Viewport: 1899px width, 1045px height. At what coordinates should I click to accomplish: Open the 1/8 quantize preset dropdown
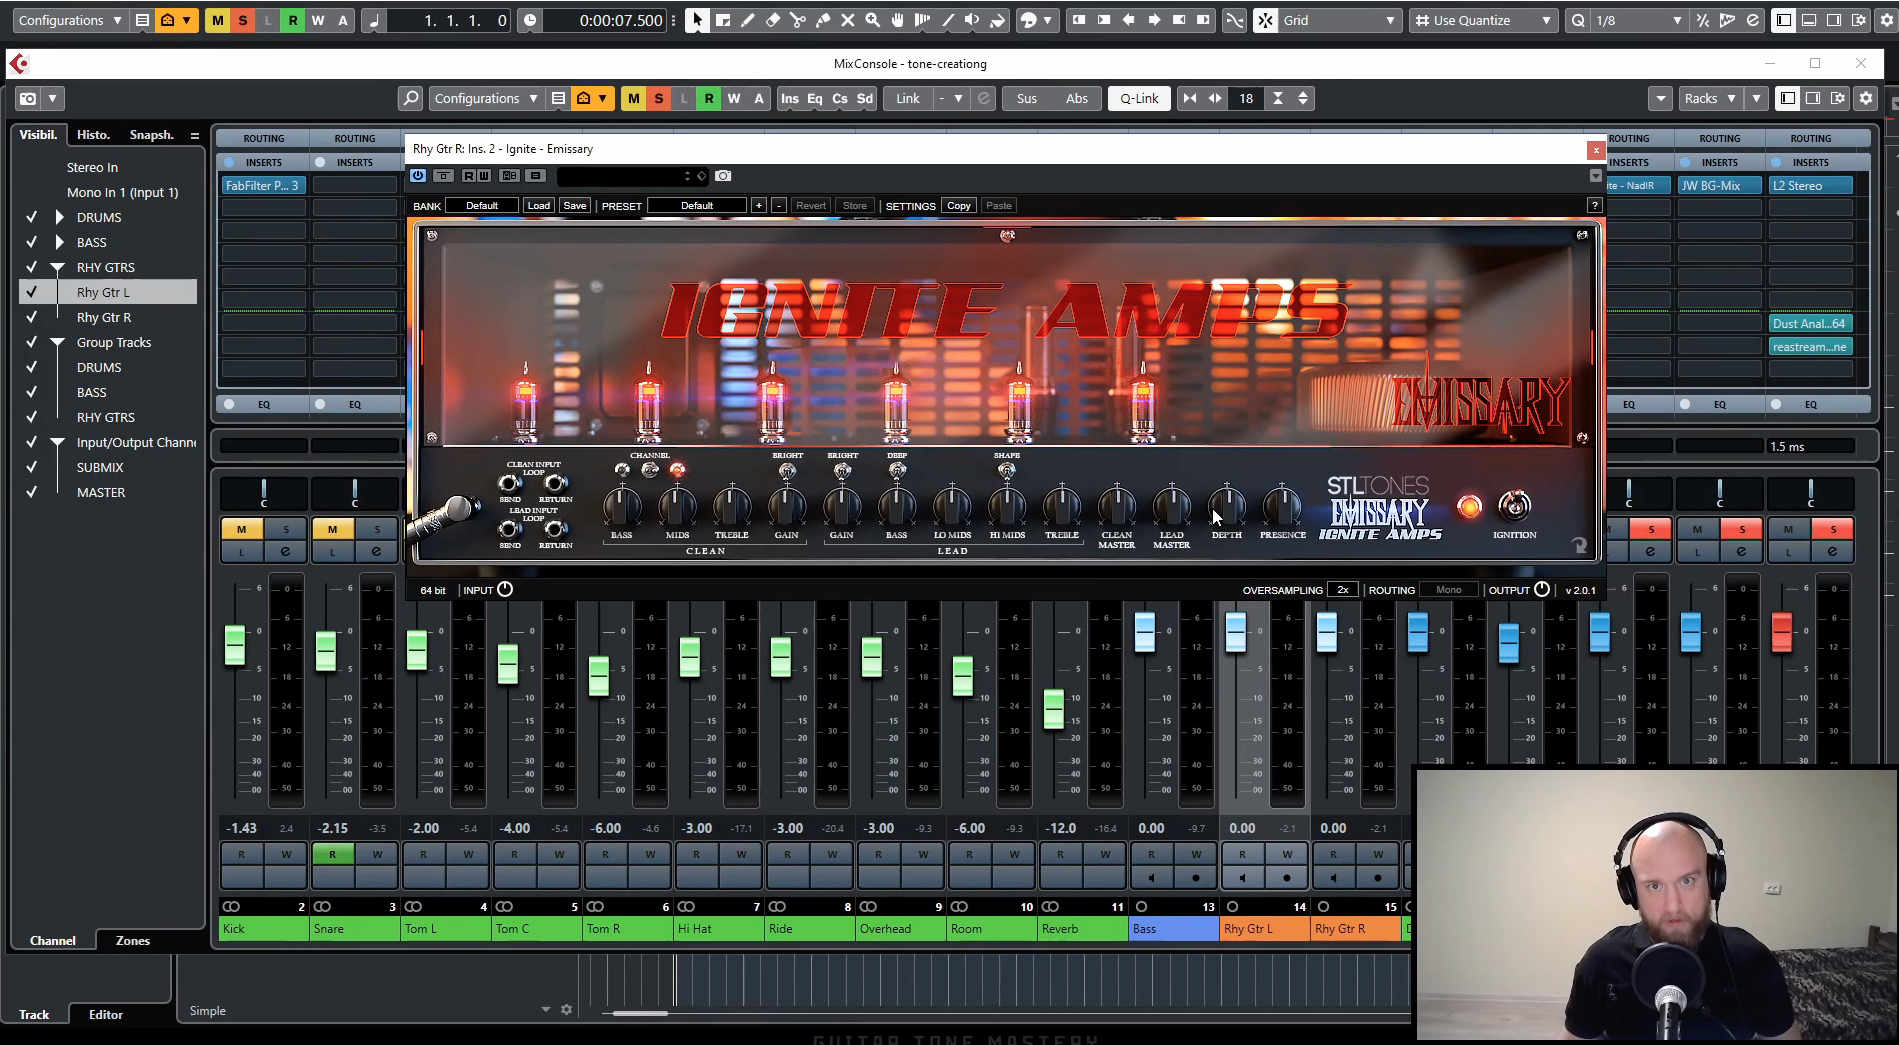(x=1638, y=20)
